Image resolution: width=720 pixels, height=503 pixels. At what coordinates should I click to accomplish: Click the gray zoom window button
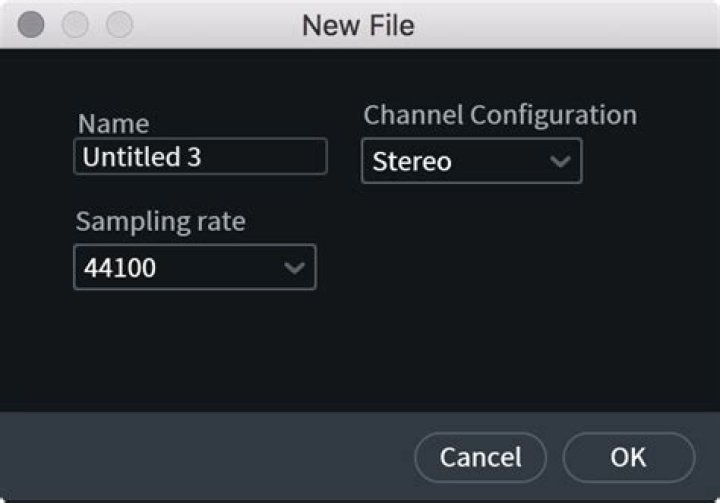(119, 25)
